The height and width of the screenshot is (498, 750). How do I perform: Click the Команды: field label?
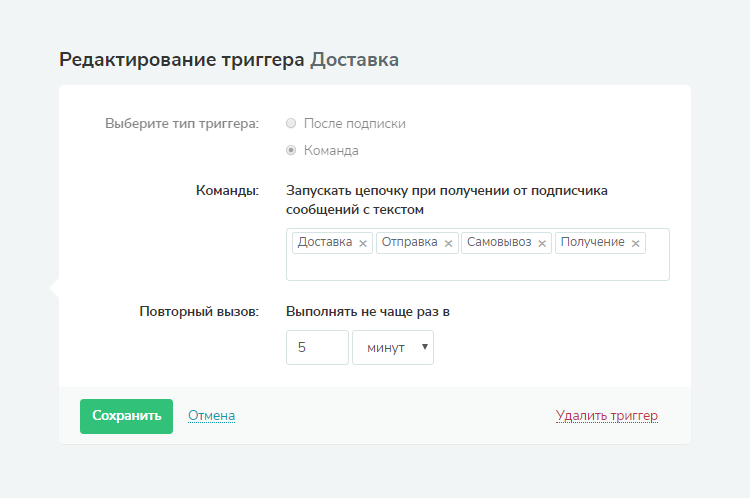point(227,190)
